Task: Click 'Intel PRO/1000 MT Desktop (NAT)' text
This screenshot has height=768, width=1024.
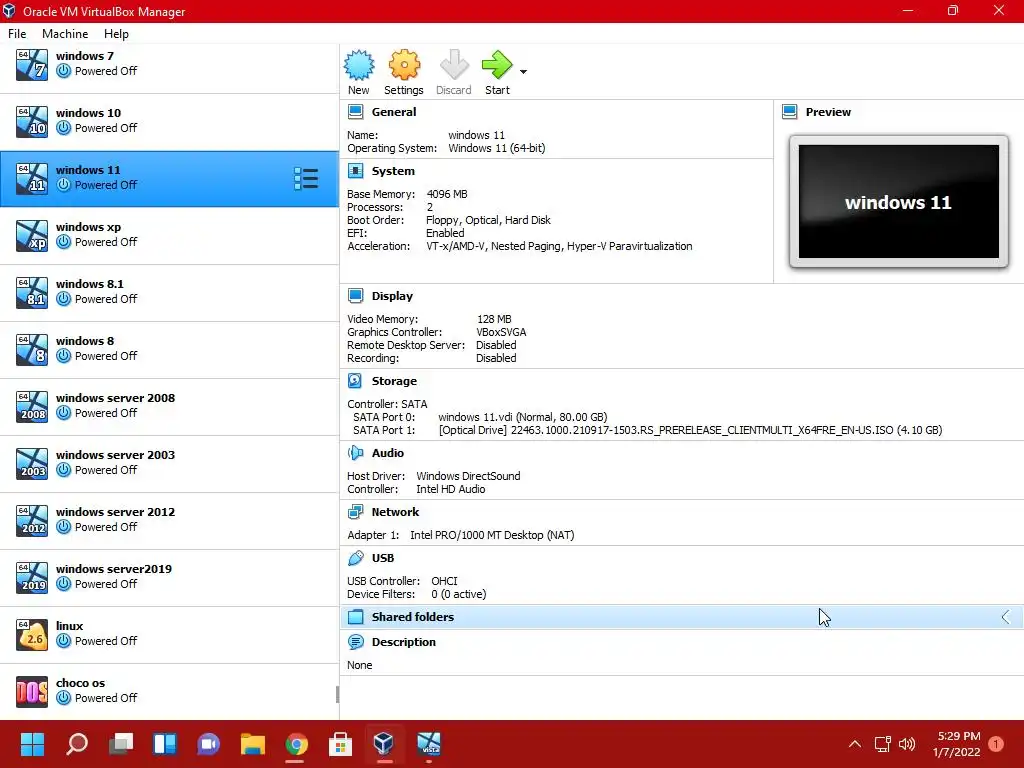Action: (492, 536)
